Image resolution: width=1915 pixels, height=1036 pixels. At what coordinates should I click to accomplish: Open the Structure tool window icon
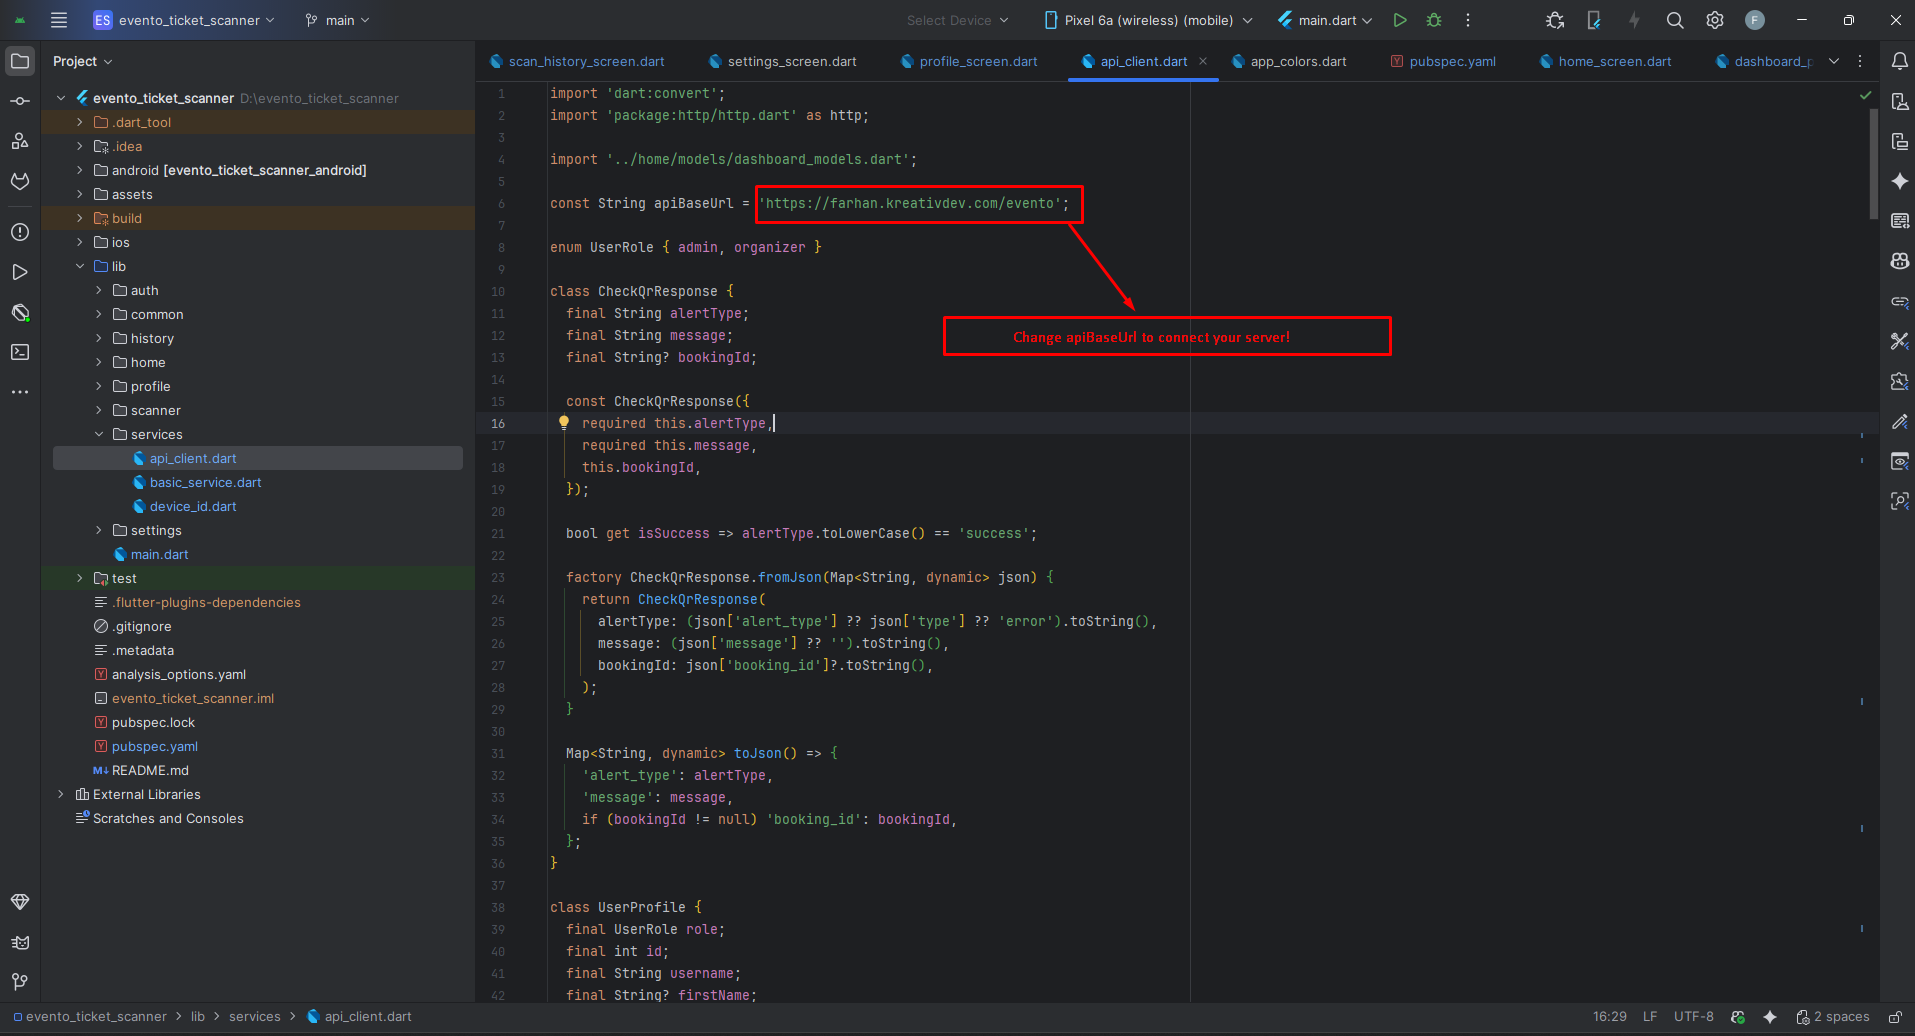[20, 141]
